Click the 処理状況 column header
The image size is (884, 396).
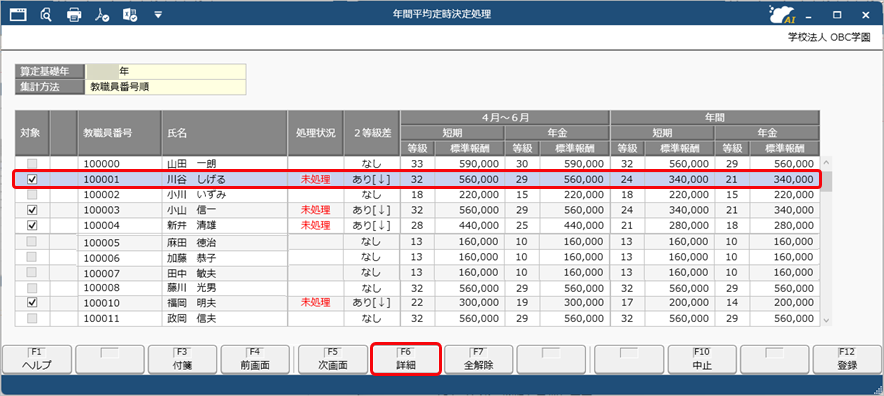[x=316, y=133]
